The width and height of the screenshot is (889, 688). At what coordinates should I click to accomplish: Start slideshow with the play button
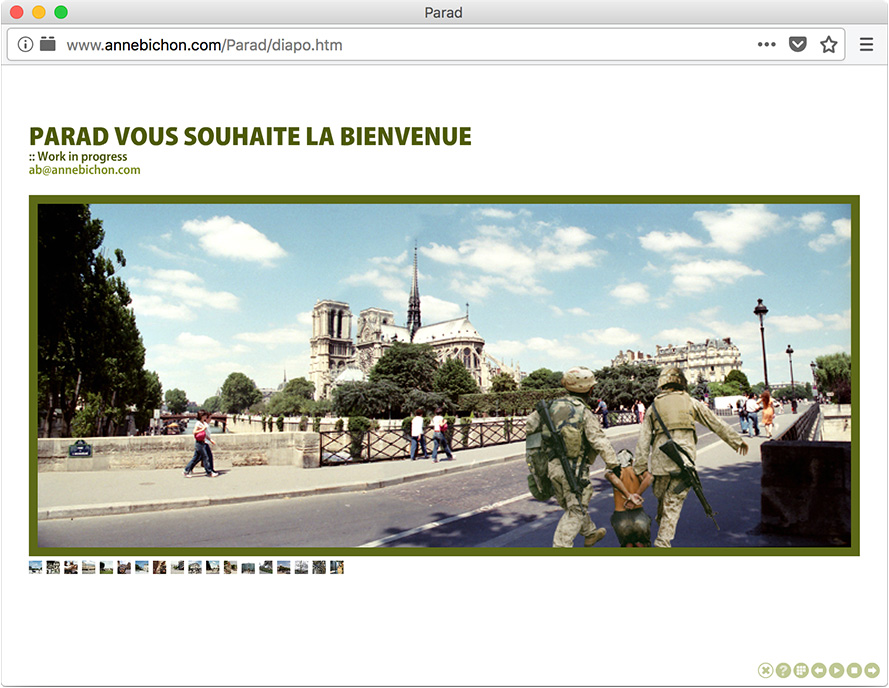836,670
